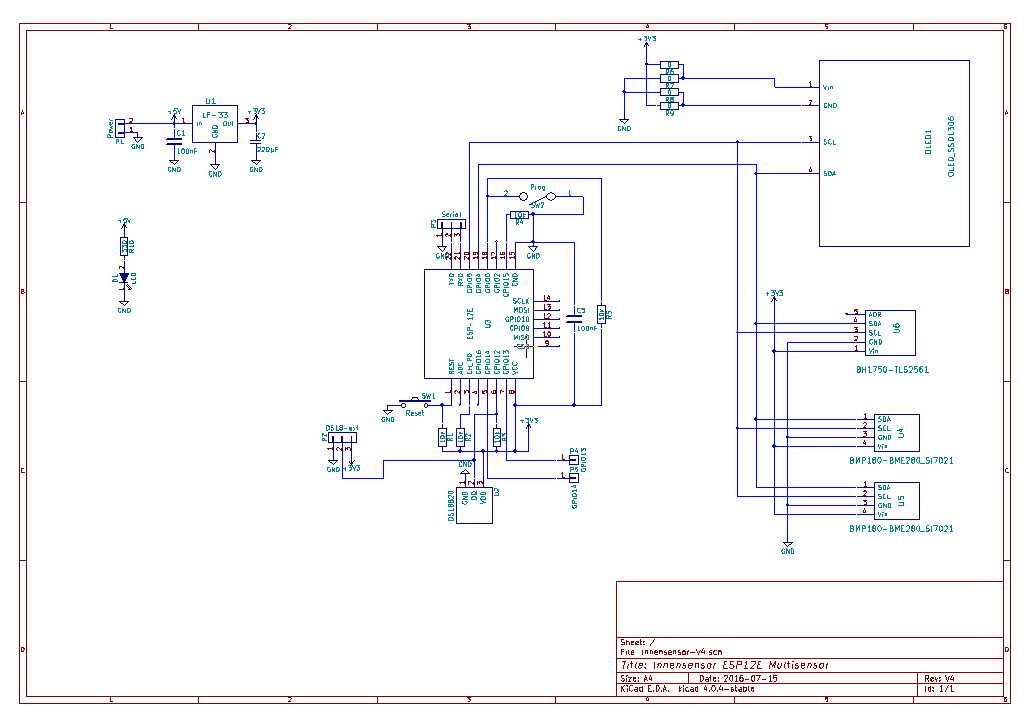
Task: Click the date '2016-07-15' in title block
Action: pos(751,679)
